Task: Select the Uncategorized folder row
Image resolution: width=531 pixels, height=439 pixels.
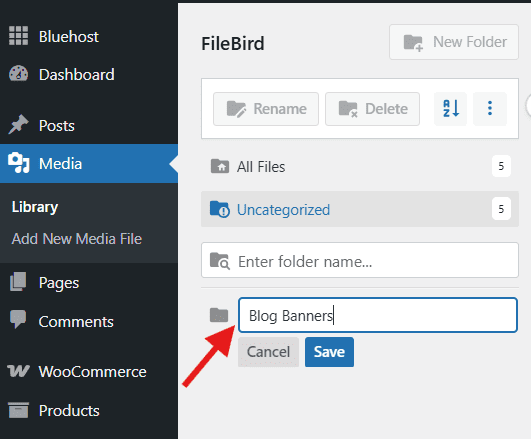Action: click(x=360, y=209)
